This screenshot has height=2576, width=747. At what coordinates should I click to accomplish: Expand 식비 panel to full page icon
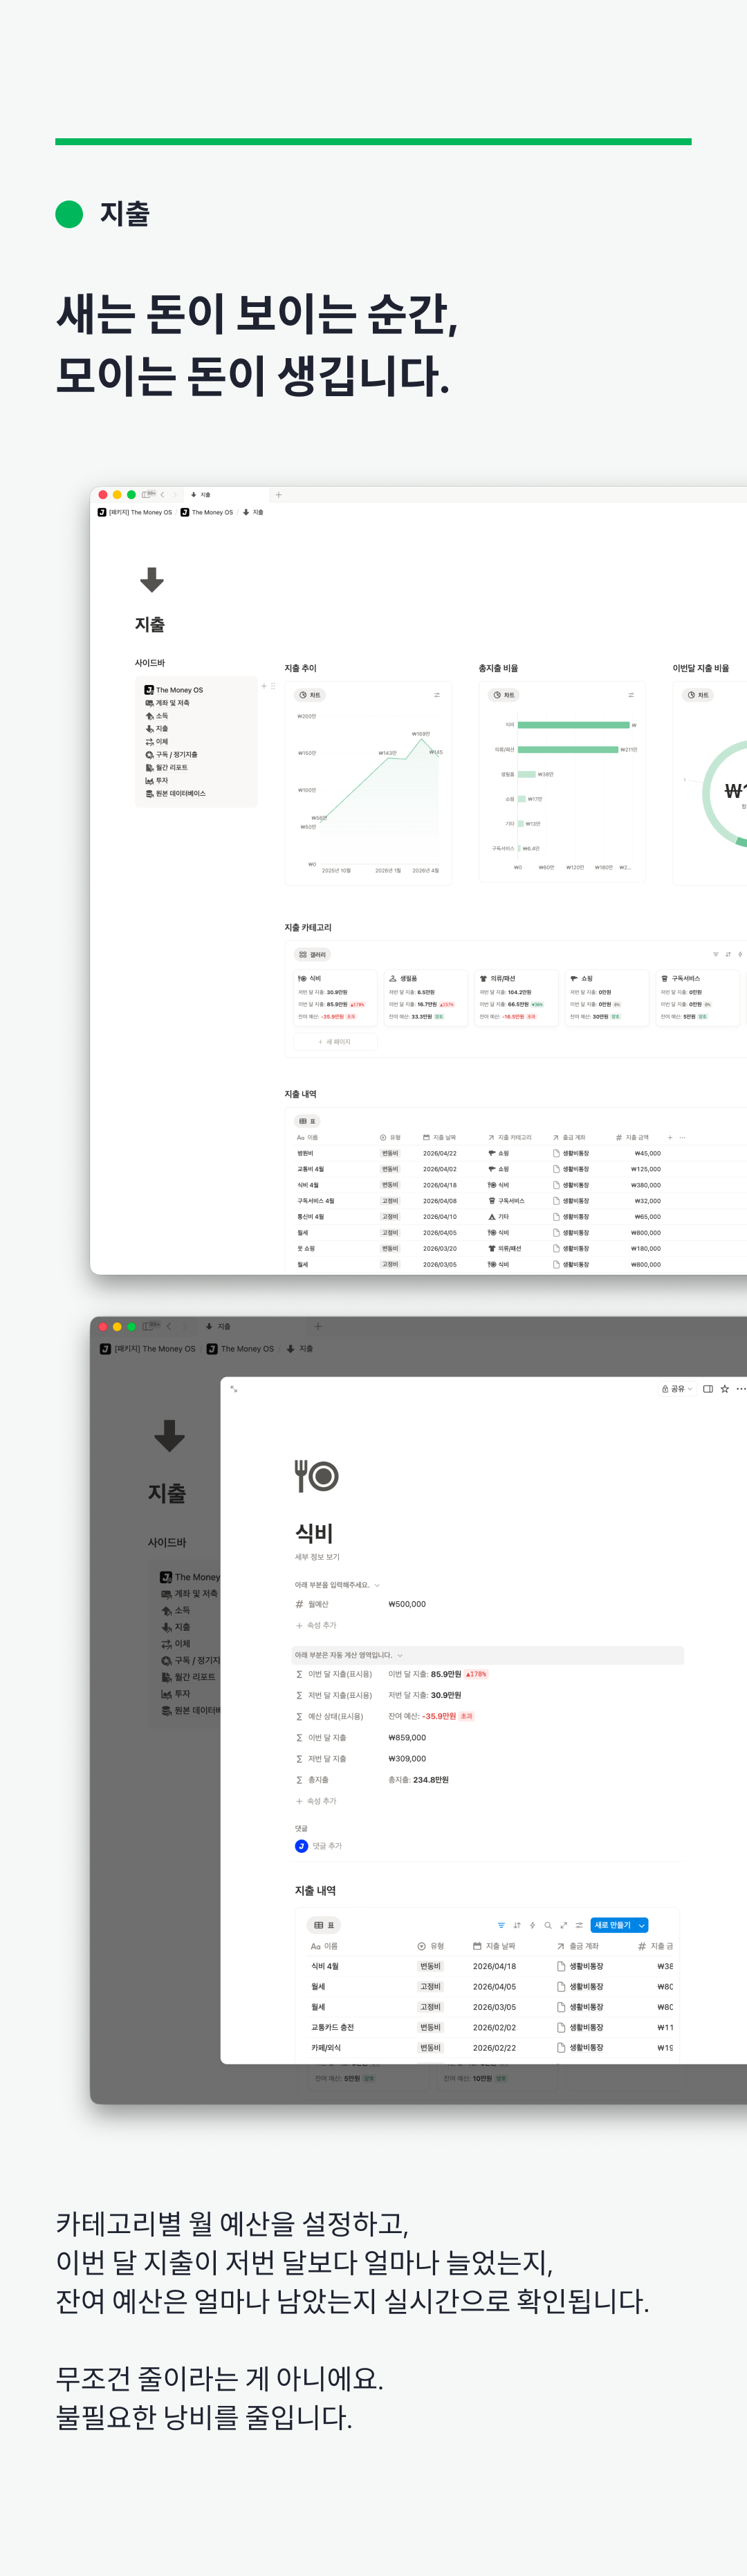pos(234,1389)
